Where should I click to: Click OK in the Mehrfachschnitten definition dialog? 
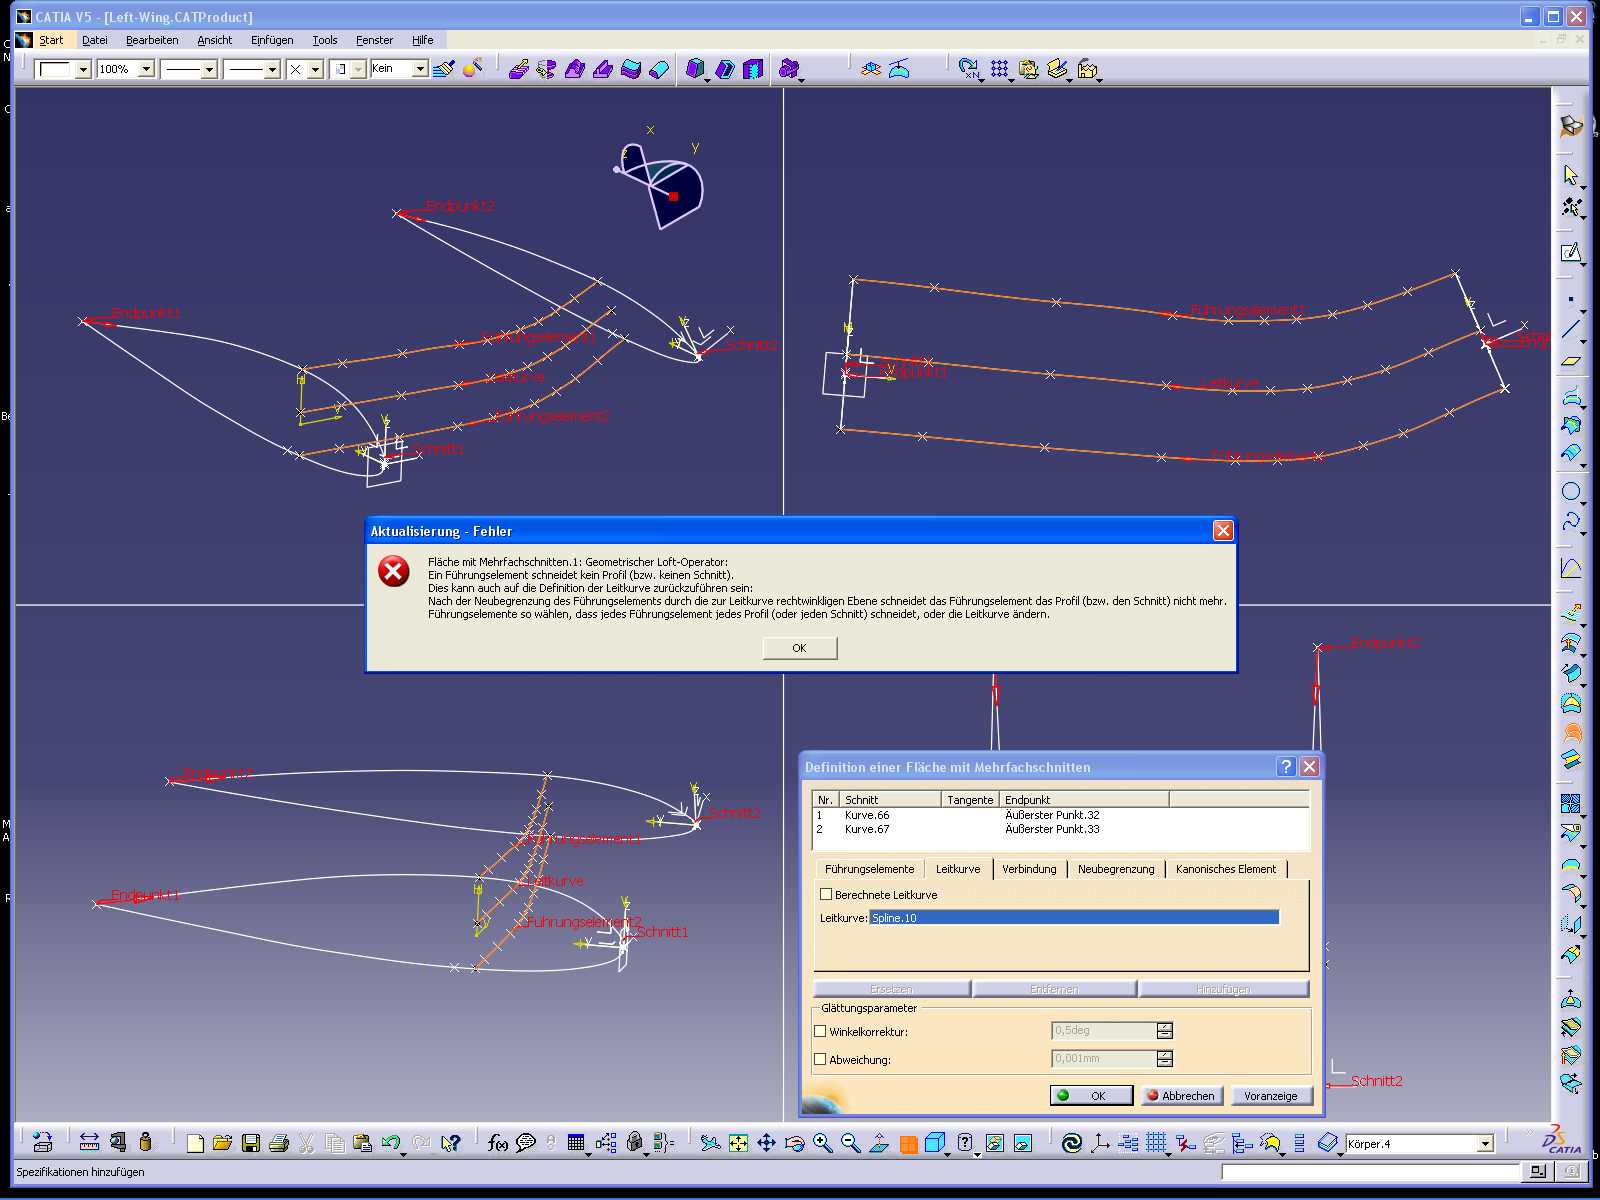[1091, 1095]
